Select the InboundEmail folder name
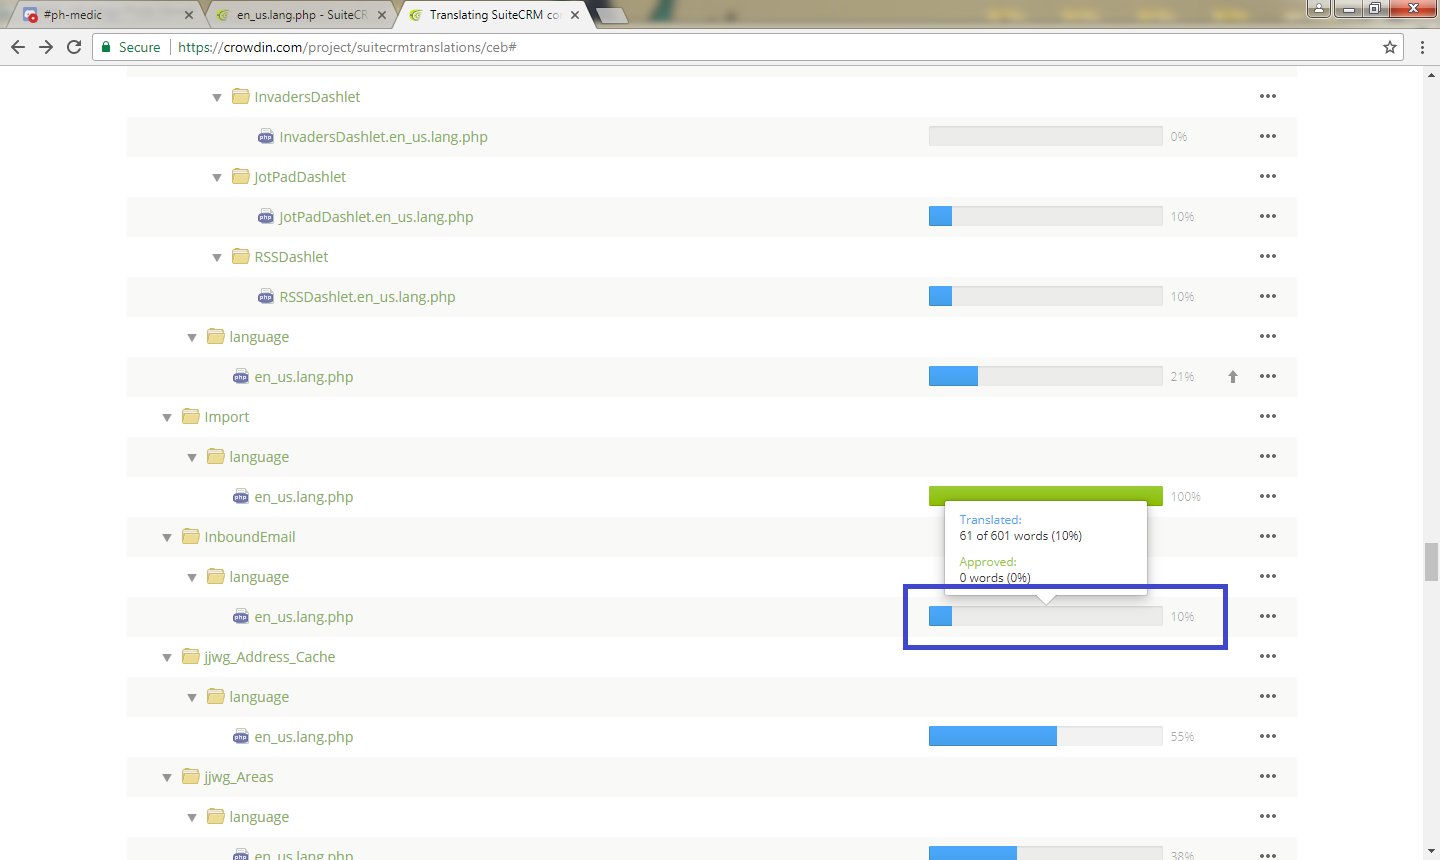The width and height of the screenshot is (1440, 860). click(250, 537)
